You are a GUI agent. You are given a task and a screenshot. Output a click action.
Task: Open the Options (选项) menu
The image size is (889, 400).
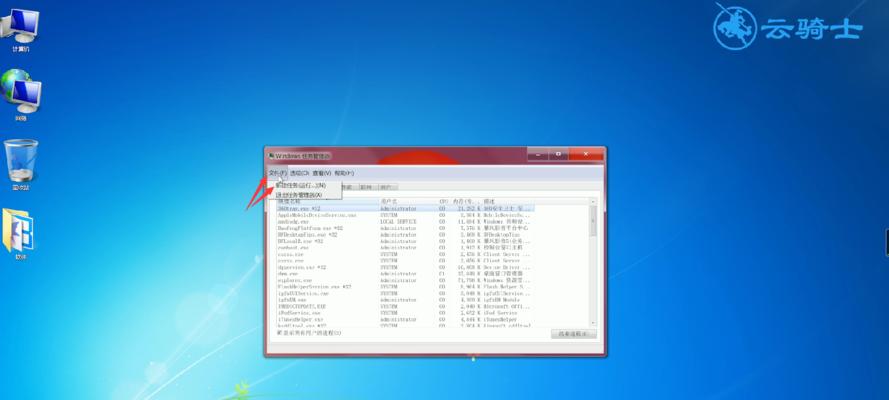(299, 173)
